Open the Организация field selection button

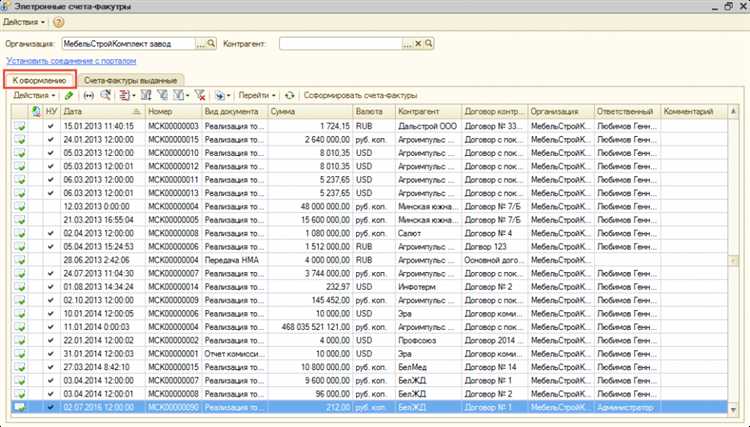point(201,44)
